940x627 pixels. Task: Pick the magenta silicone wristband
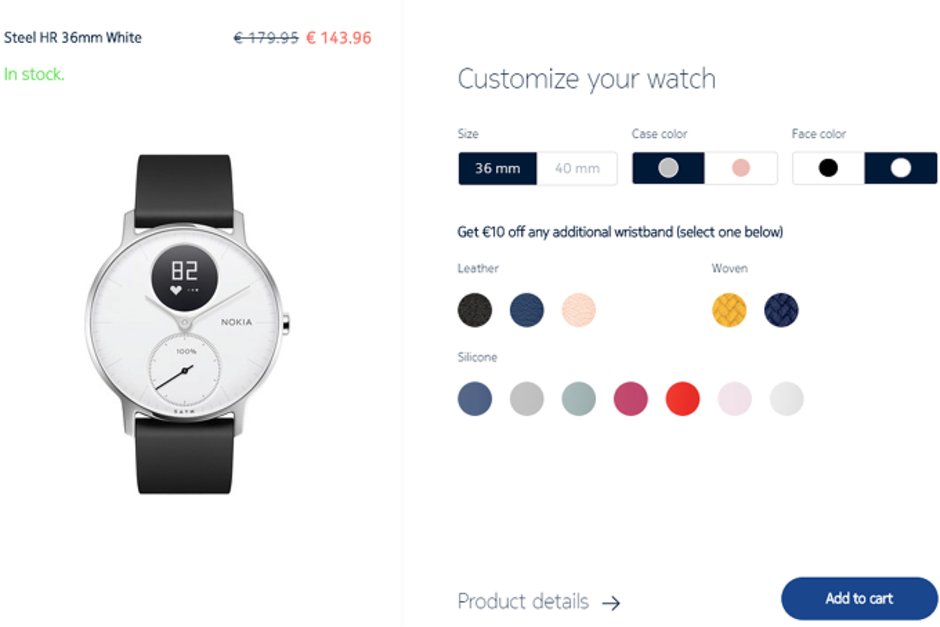click(631, 399)
